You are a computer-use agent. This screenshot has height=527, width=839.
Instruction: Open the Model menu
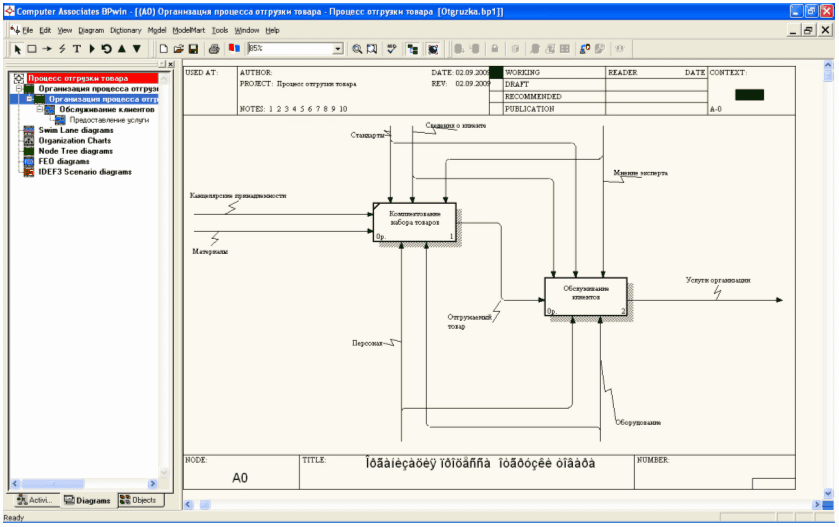click(x=157, y=30)
